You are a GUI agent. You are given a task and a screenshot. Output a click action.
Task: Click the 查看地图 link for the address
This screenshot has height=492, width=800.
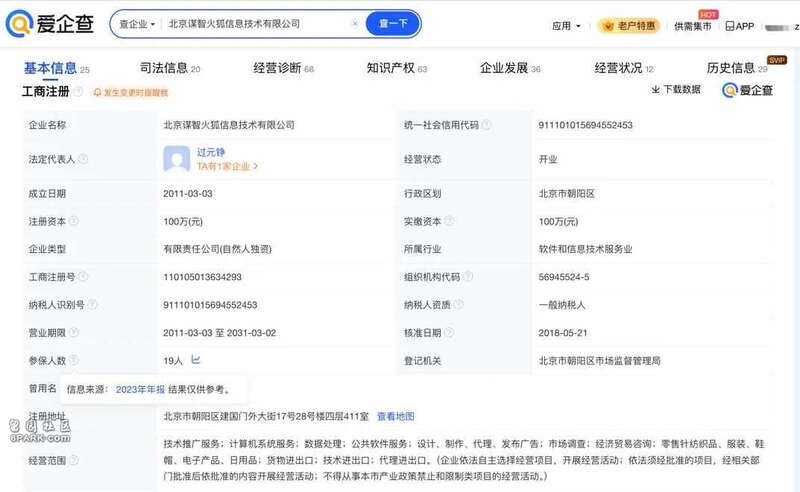pos(395,416)
